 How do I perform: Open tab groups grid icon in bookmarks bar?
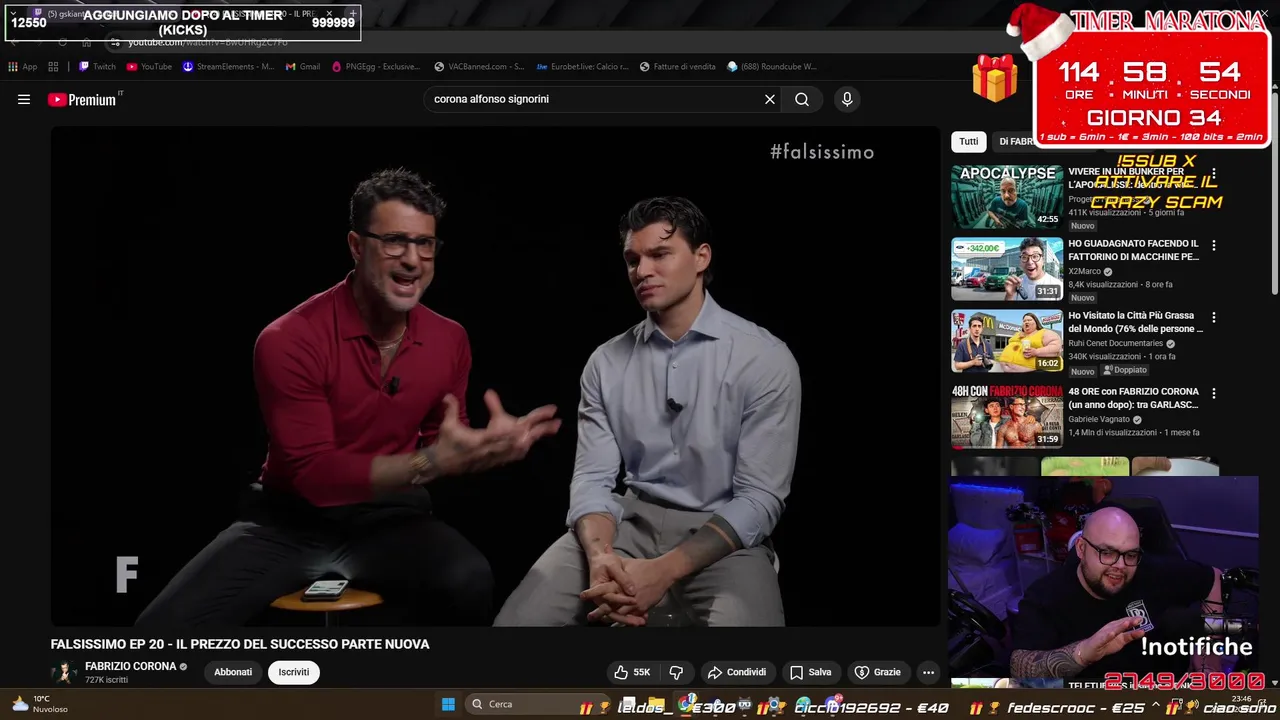pos(53,67)
